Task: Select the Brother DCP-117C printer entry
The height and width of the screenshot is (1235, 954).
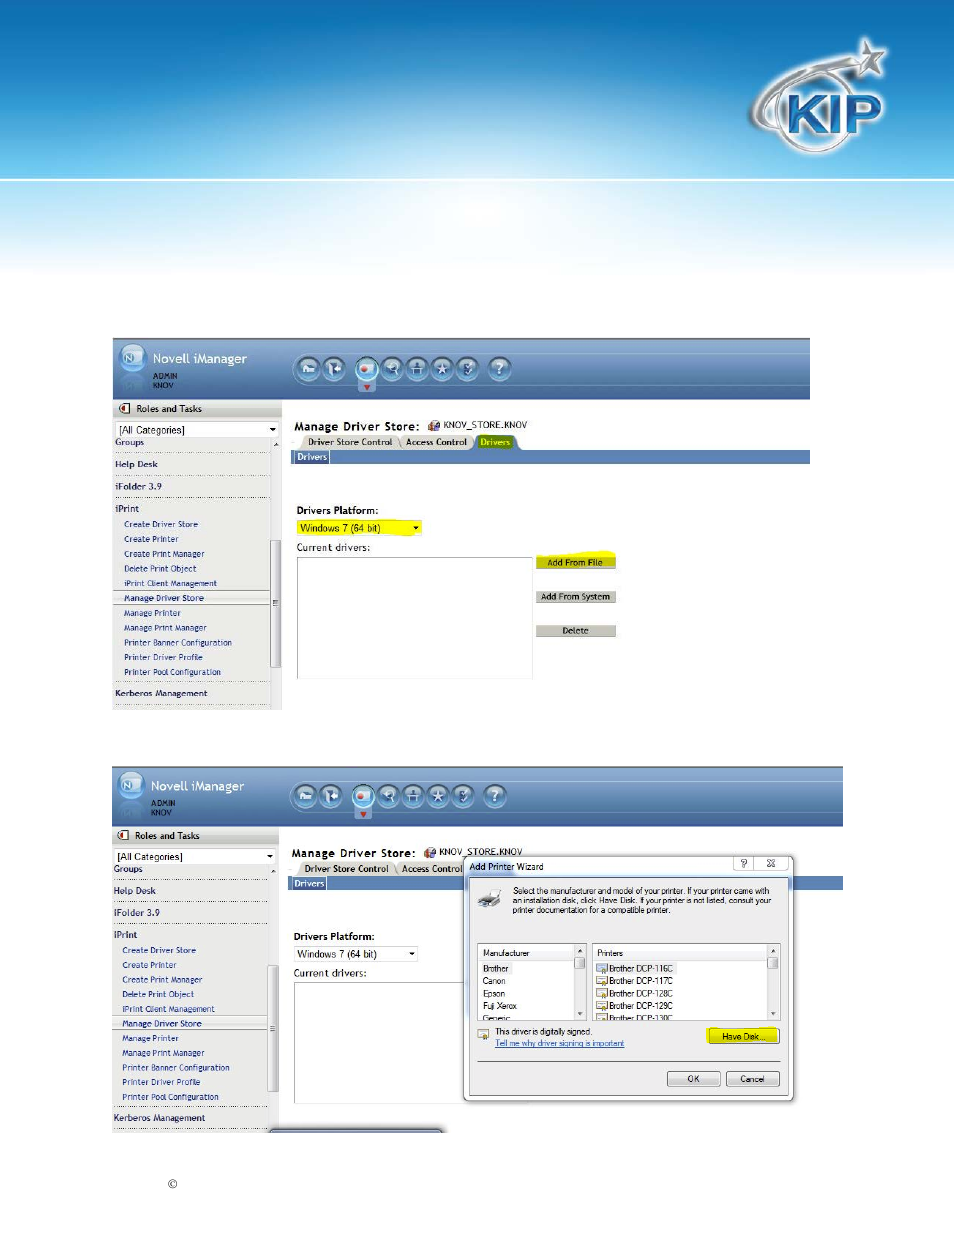Action: pyautogui.click(x=635, y=981)
